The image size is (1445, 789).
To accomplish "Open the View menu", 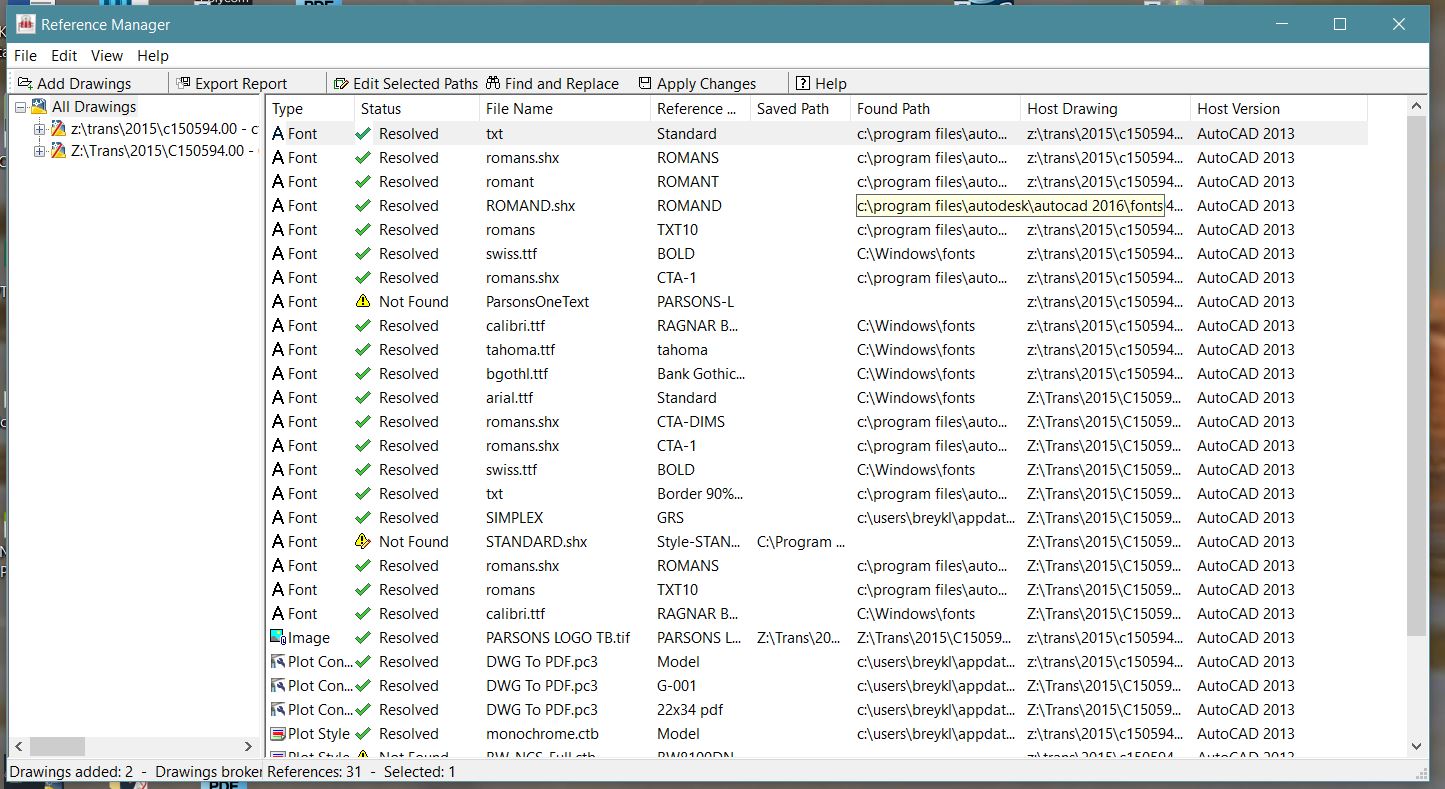I will point(106,55).
